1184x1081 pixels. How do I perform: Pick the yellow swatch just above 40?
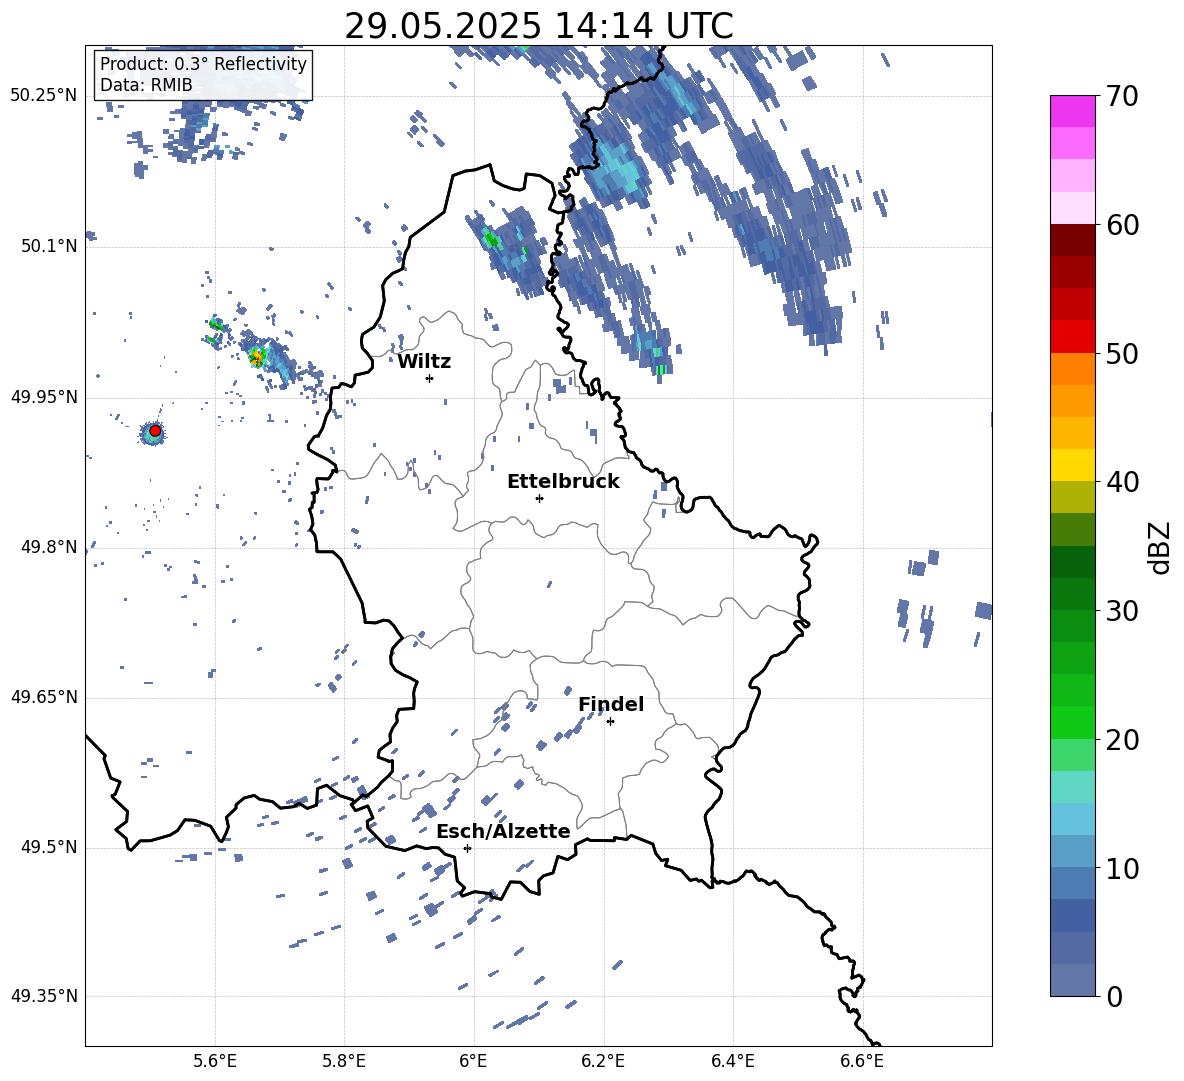point(1073,465)
